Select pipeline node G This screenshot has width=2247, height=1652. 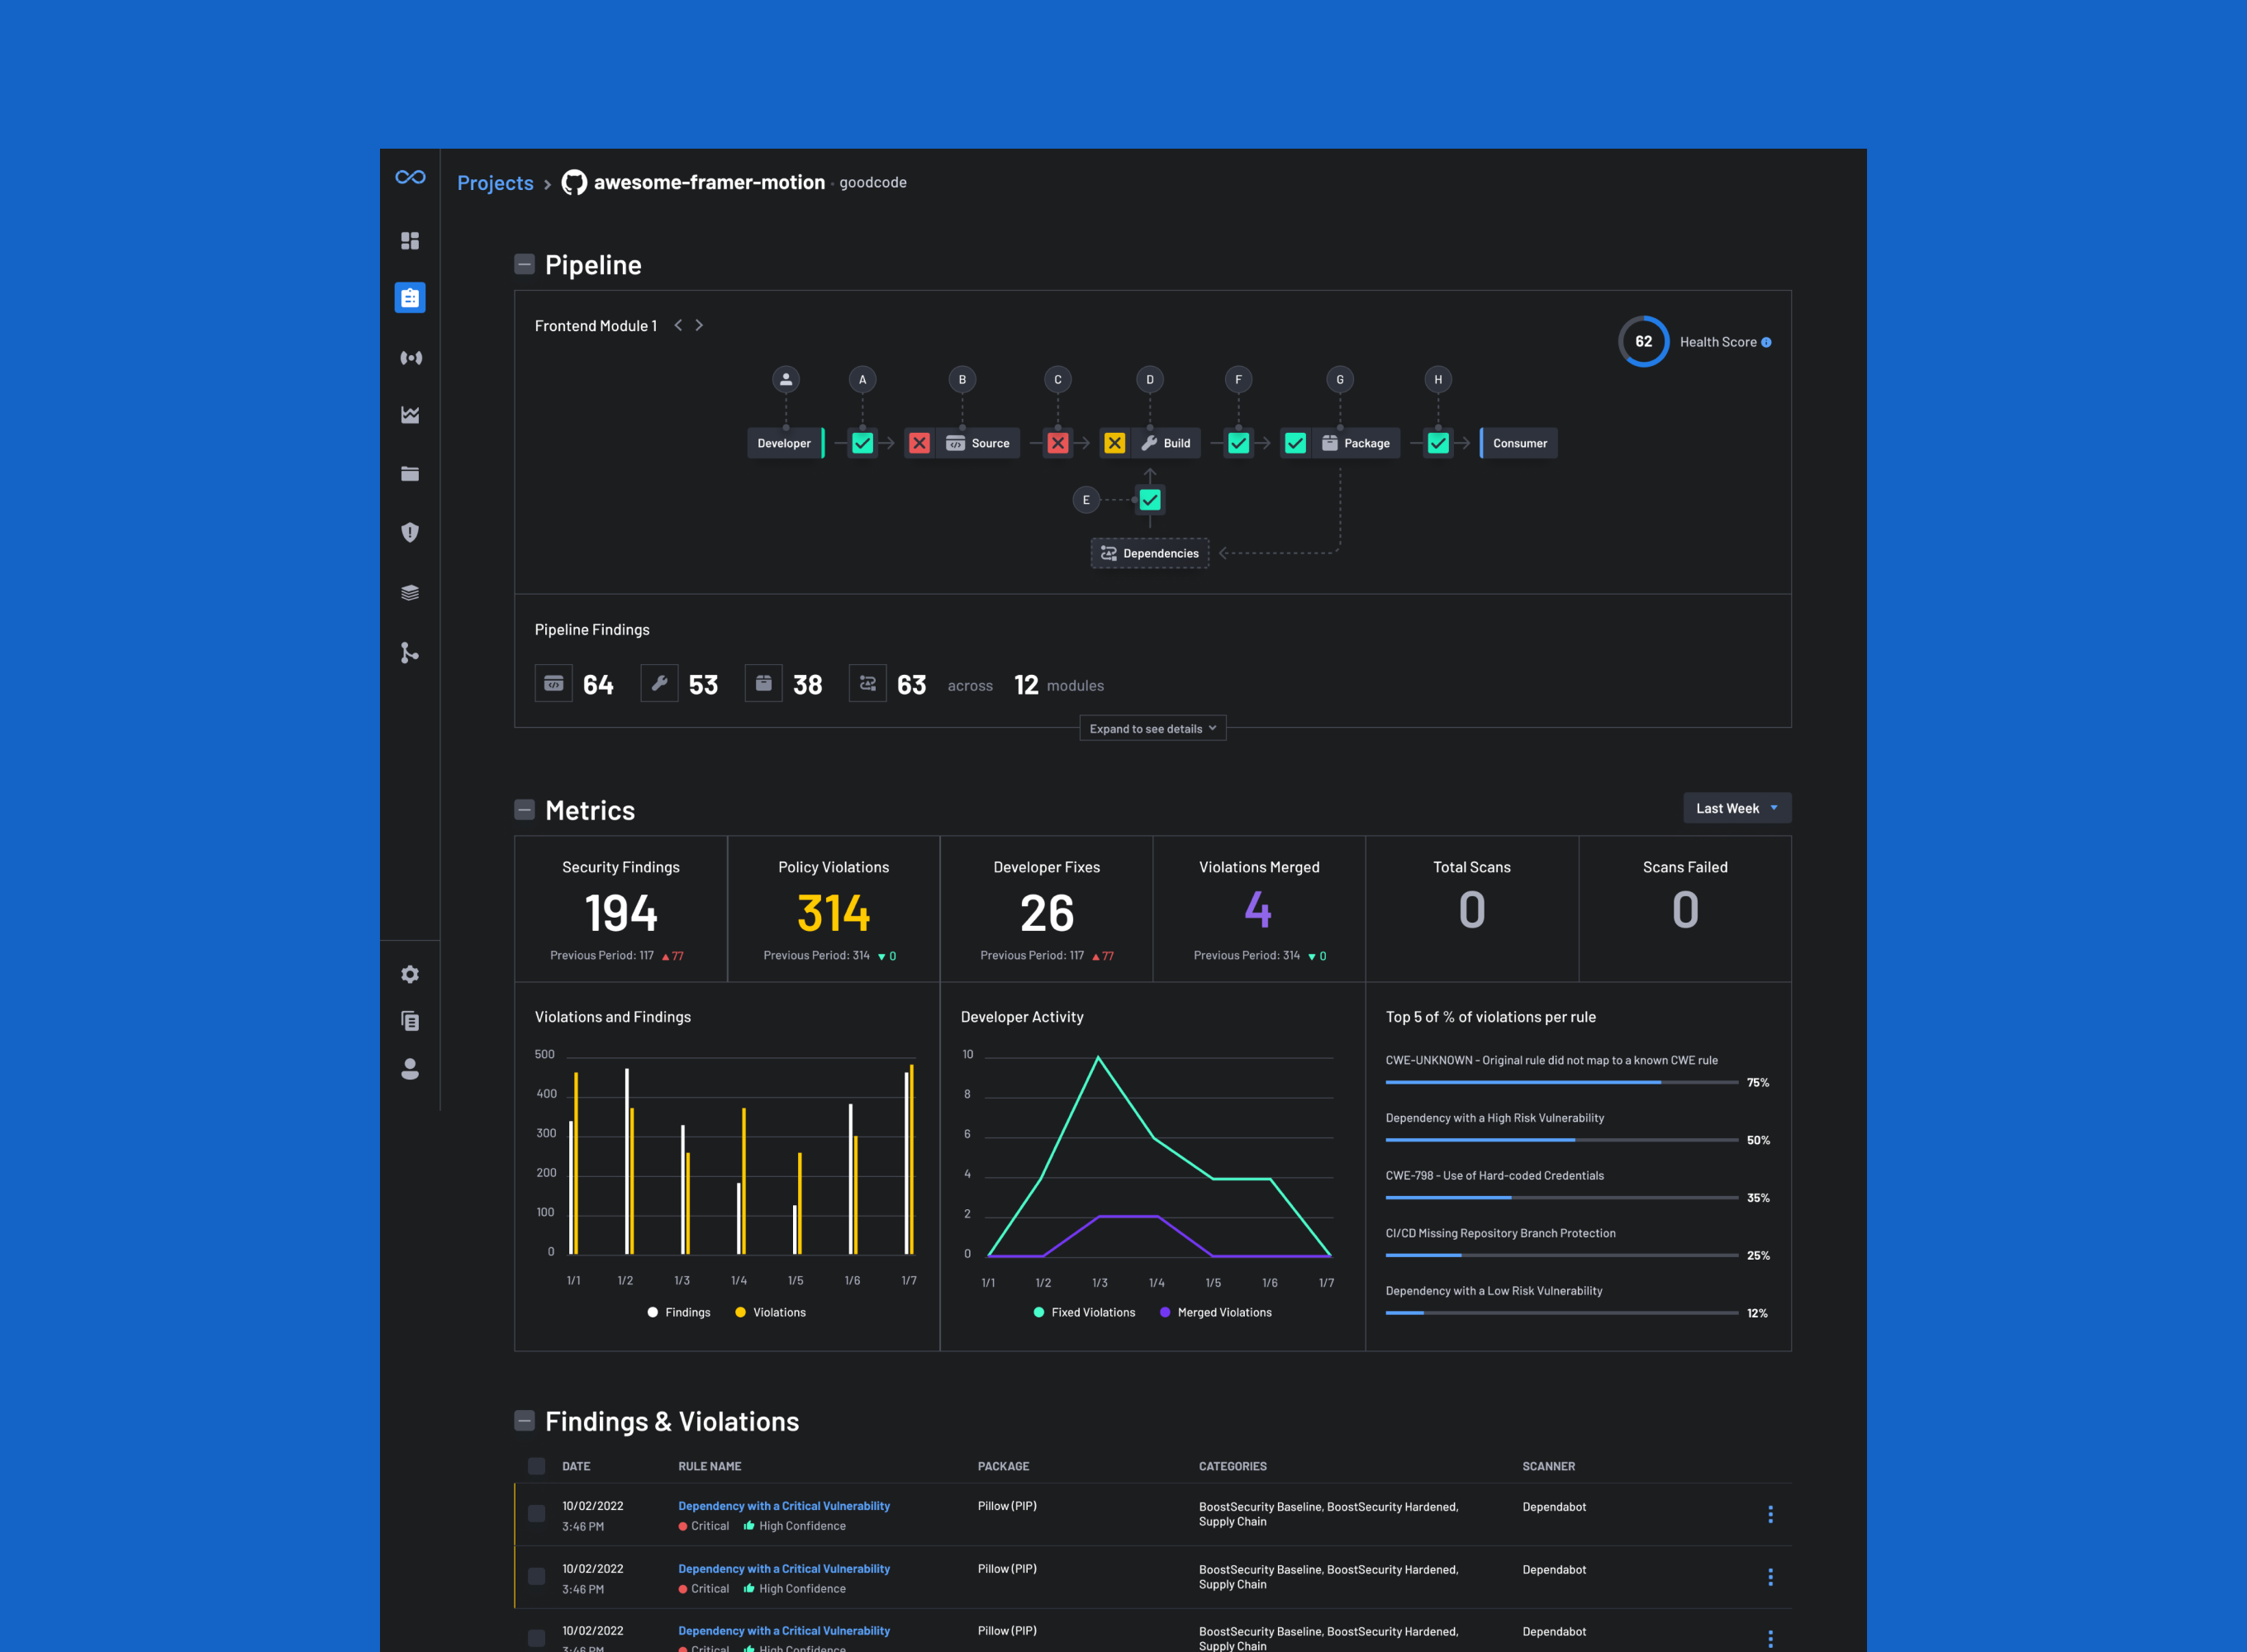[x=1340, y=379]
